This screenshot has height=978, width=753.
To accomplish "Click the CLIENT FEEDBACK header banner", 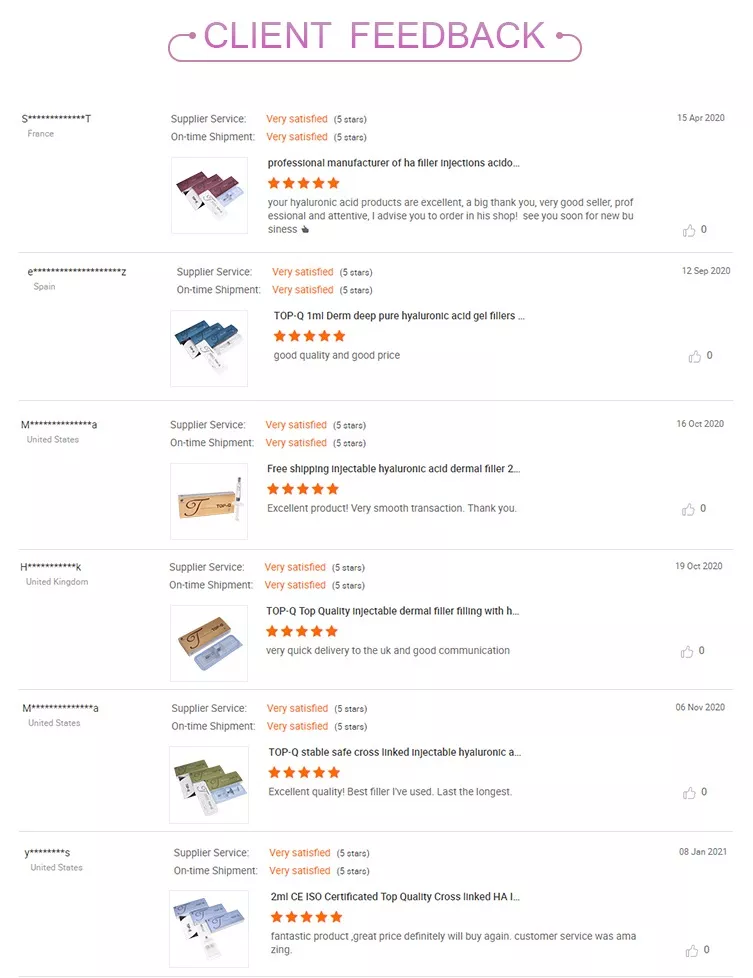I will [x=375, y=39].
